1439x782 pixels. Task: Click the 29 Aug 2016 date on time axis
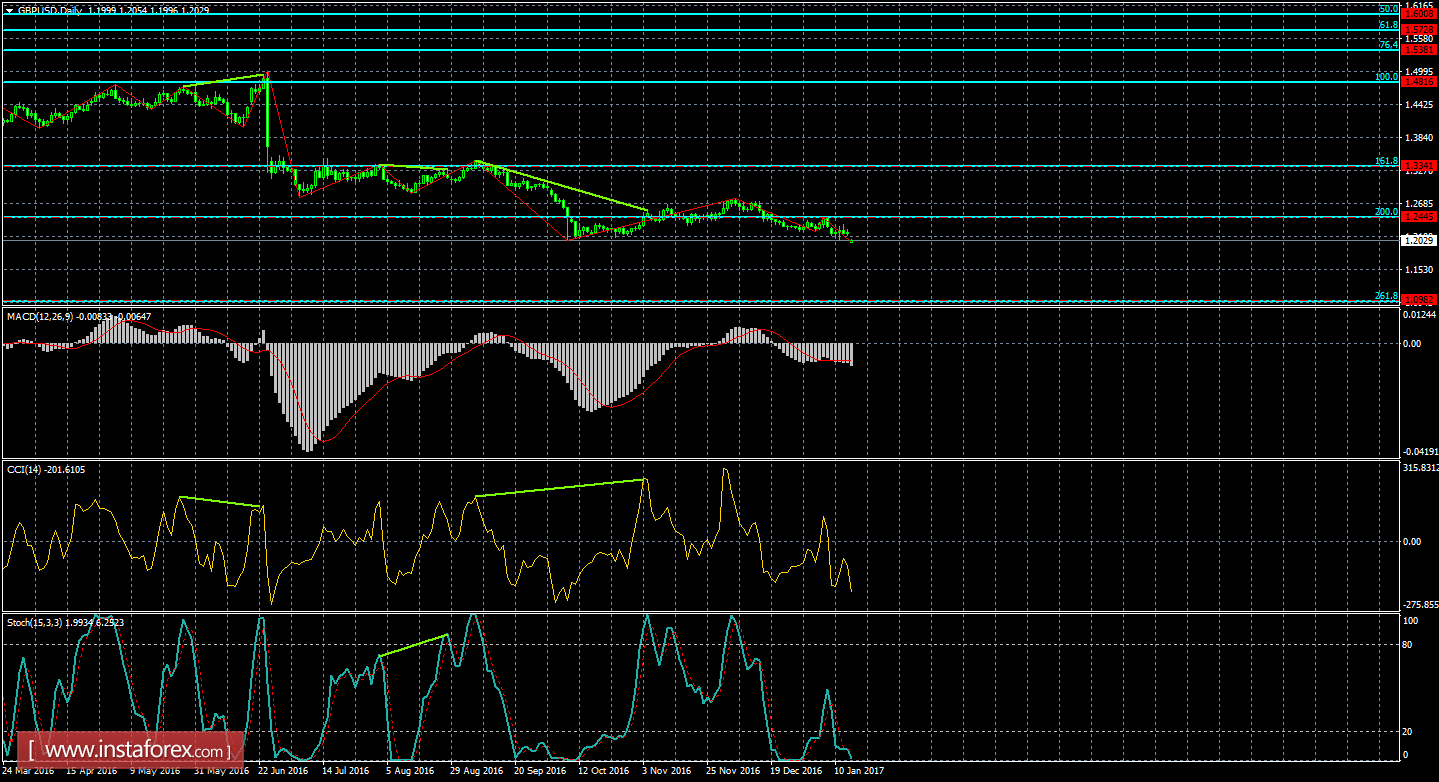click(x=475, y=771)
